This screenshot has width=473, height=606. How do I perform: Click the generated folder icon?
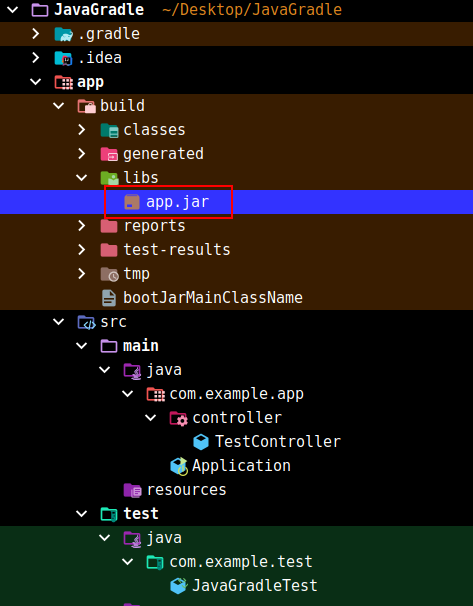pyautogui.click(x=109, y=154)
